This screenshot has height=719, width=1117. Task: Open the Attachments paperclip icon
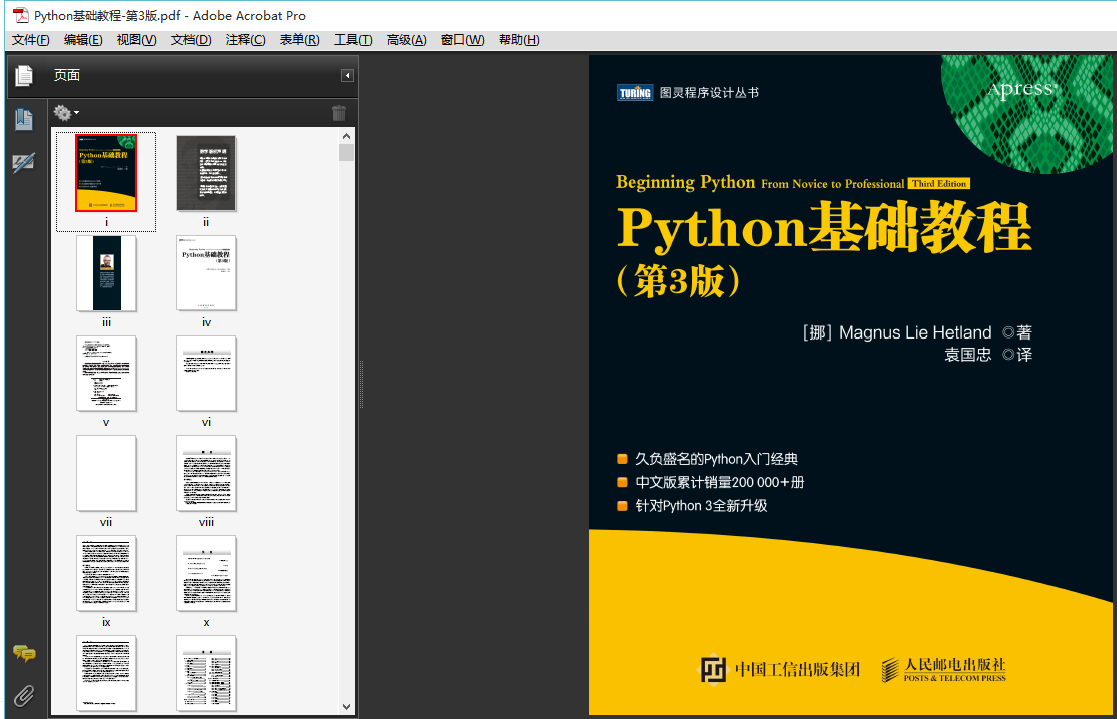(24, 695)
